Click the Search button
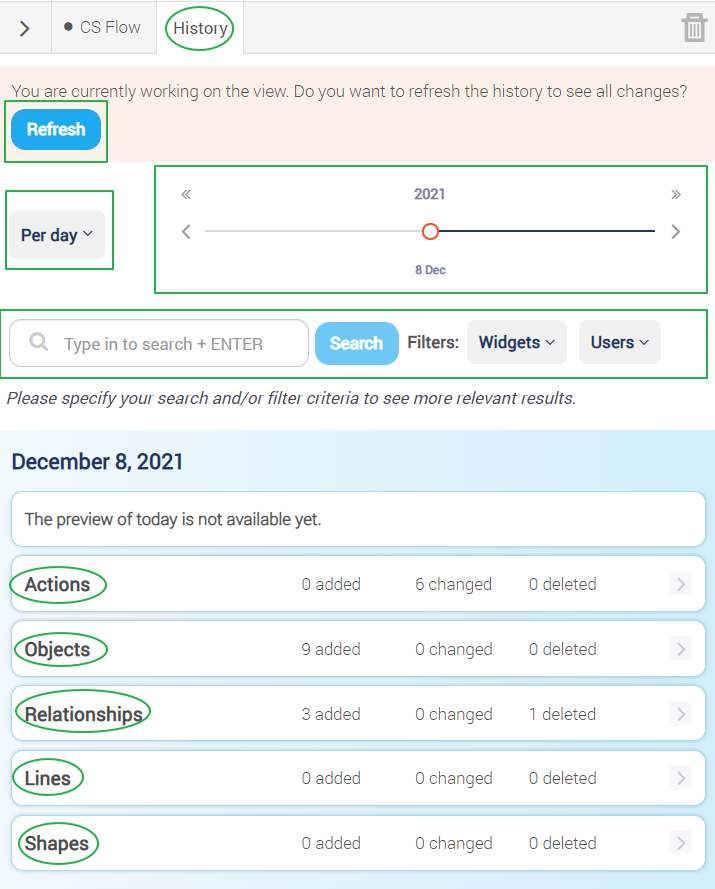715x889 pixels. point(357,343)
